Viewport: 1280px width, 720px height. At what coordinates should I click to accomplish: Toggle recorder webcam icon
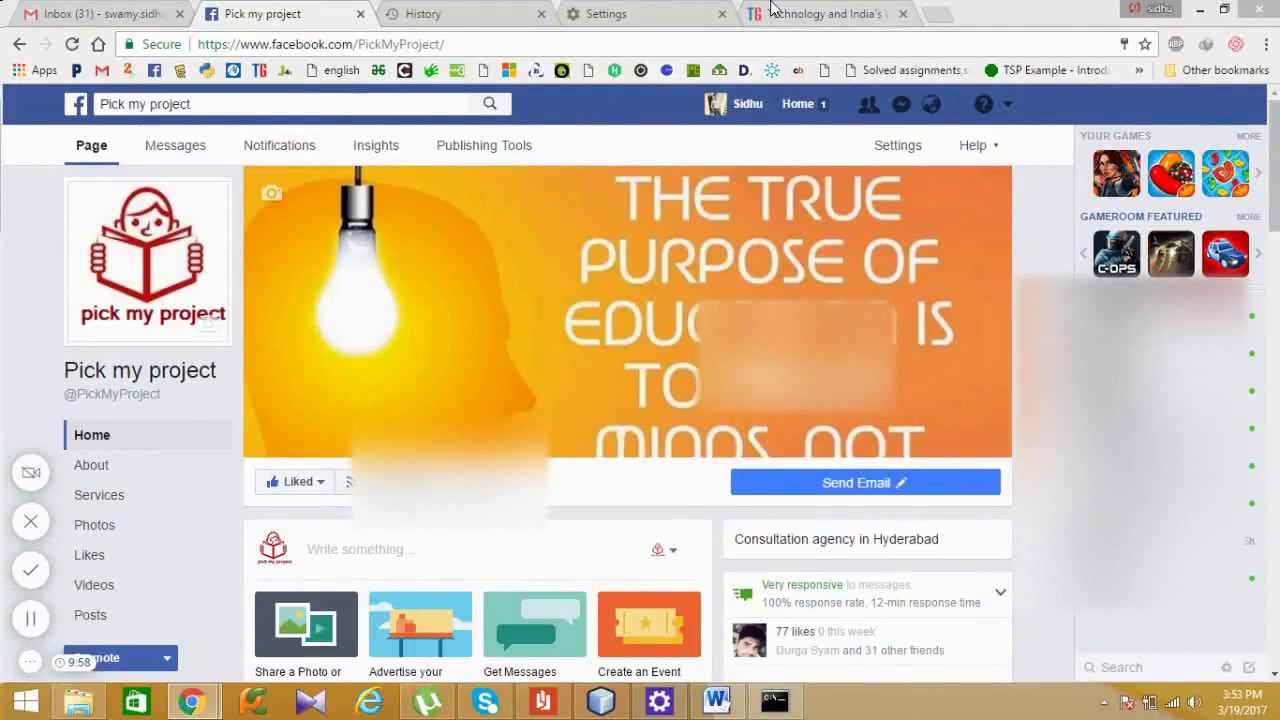(31, 472)
